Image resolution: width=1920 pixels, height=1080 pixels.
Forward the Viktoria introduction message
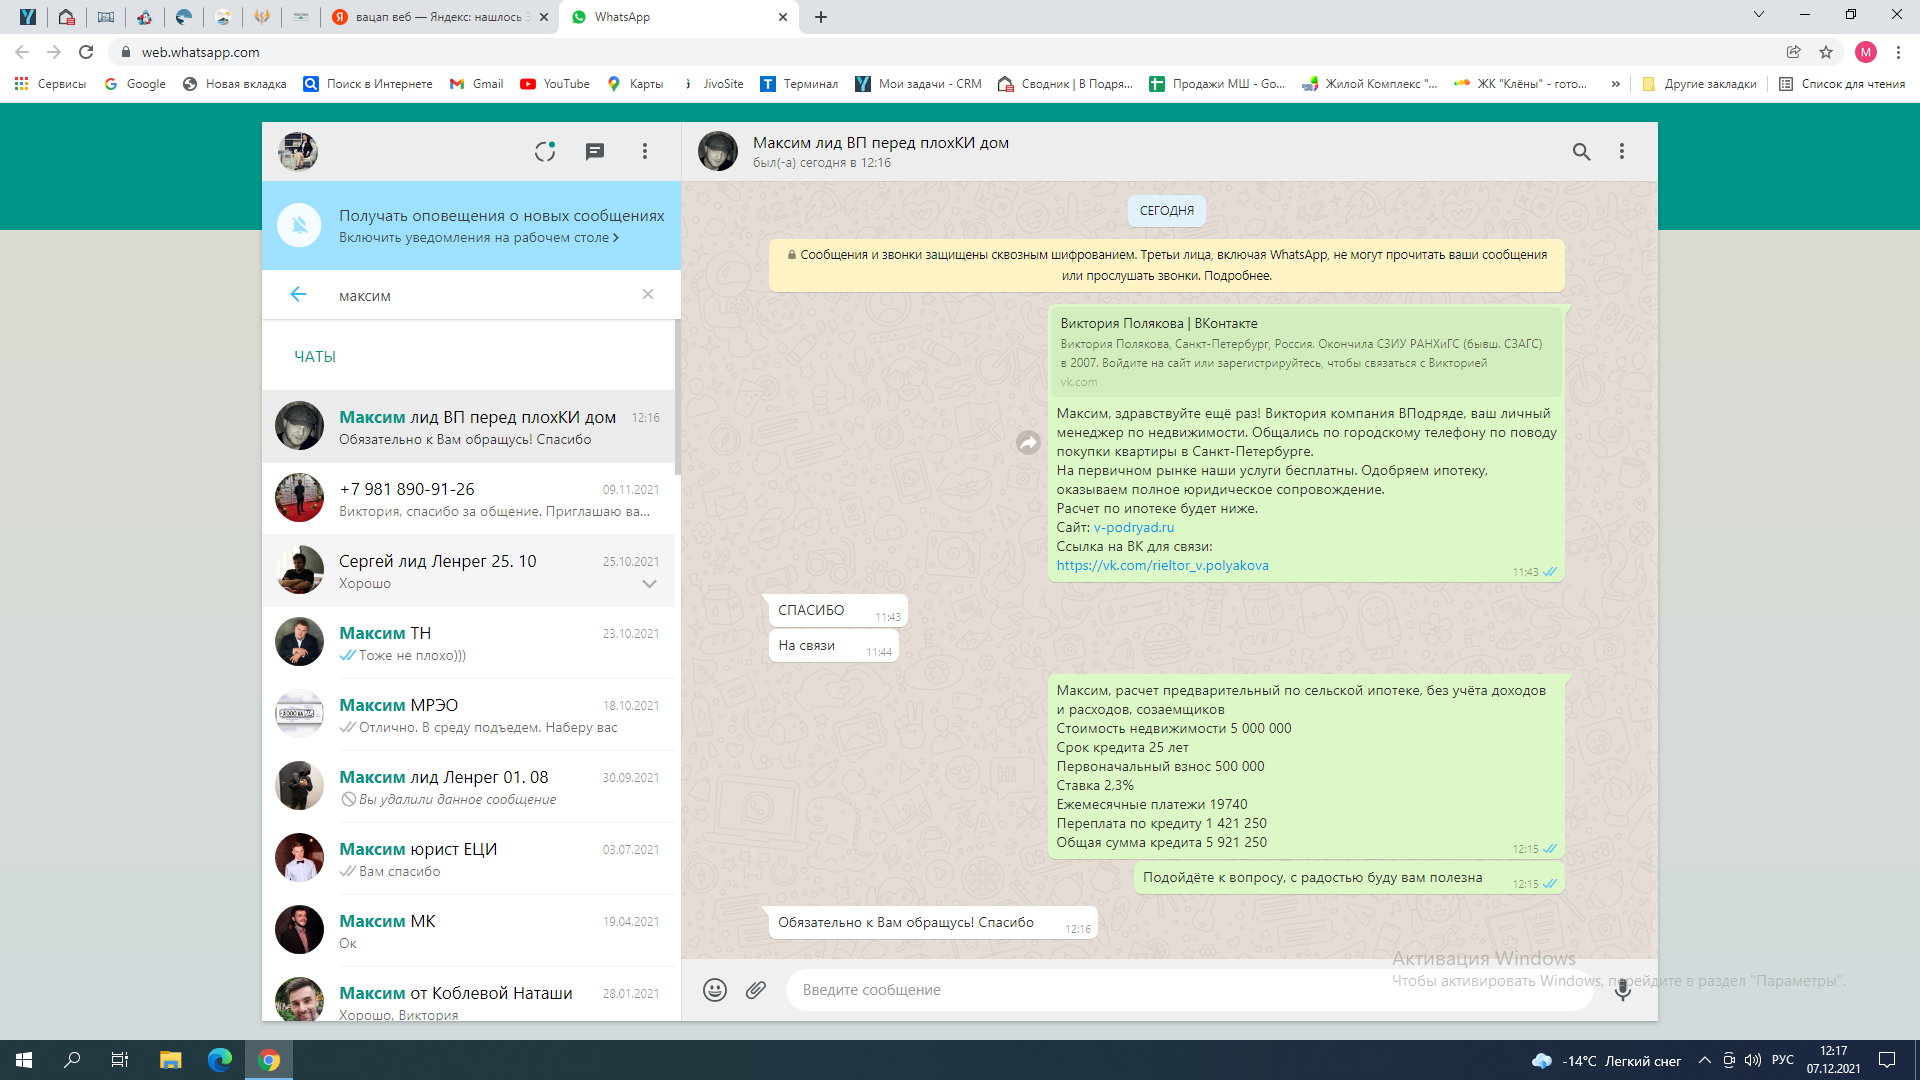click(1028, 442)
